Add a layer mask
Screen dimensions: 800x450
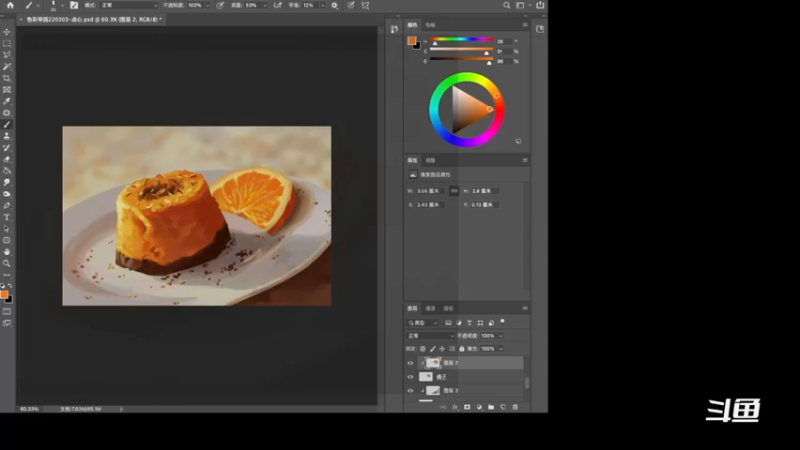point(467,407)
